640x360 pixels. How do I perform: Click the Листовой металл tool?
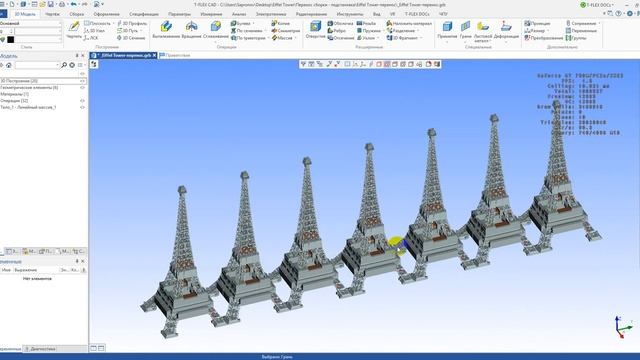483,31
